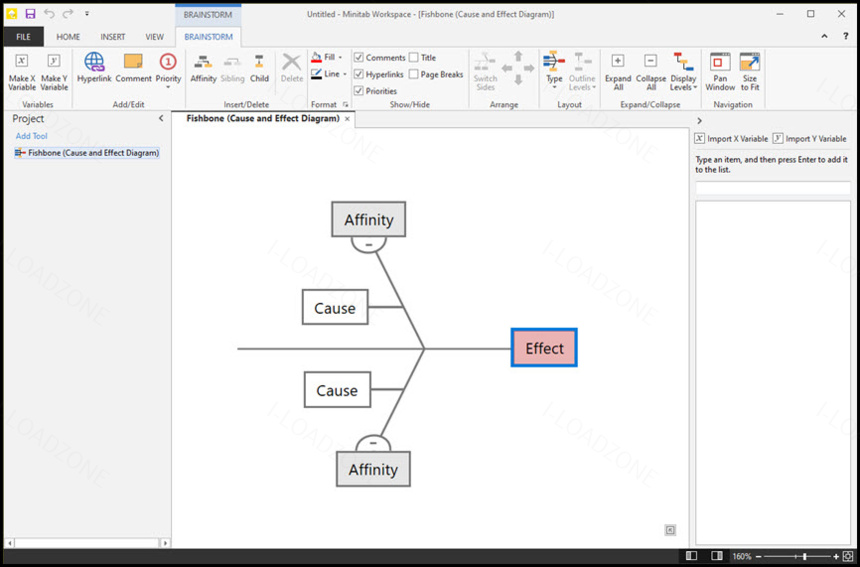
Task: Switch to the VIEW tab
Action: [154, 37]
